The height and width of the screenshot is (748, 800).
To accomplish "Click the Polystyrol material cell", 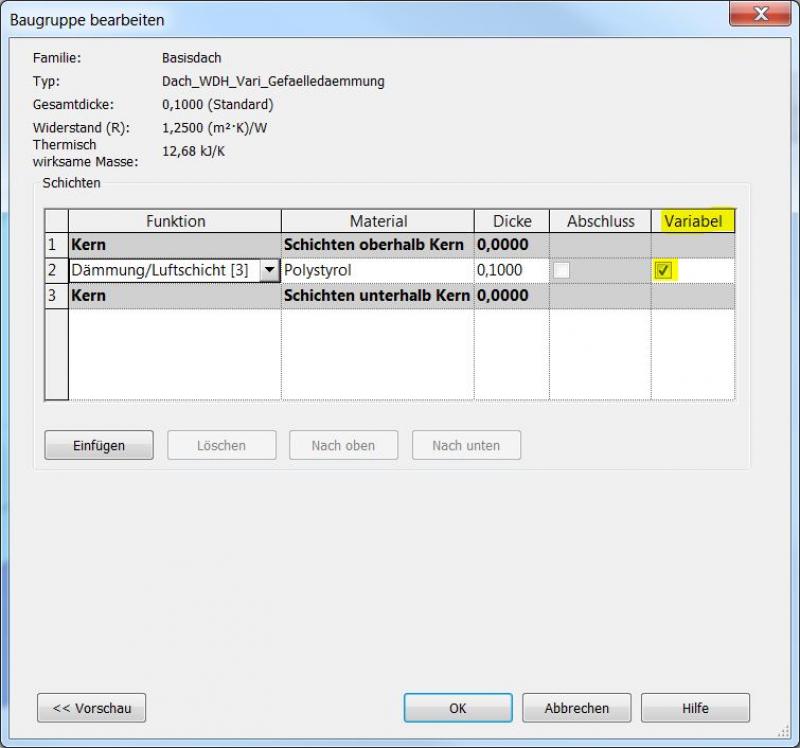I will point(377,270).
